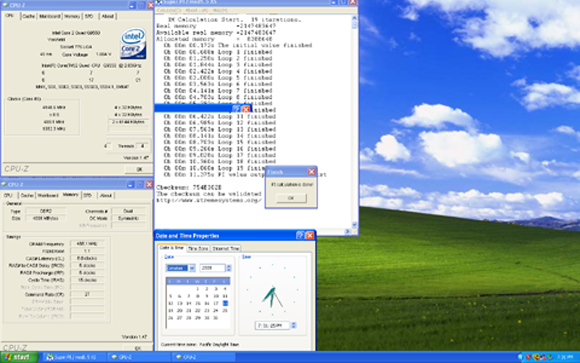Click the 'Loop 1 finished' log line
580x363 pixels.
click(x=218, y=52)
